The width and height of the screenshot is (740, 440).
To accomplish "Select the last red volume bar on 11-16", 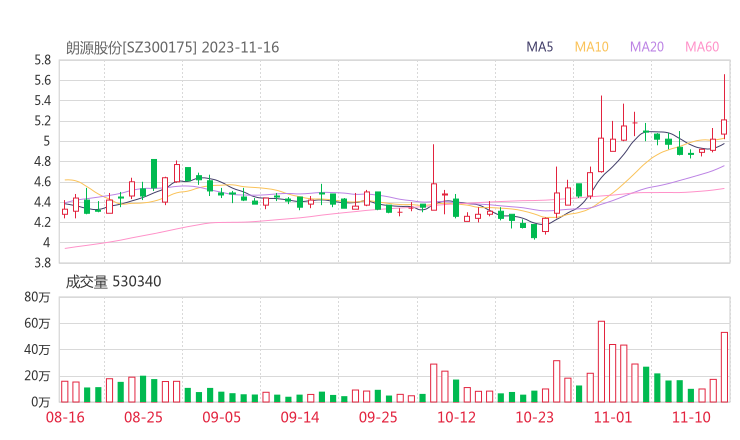I will tap(724, 367).
